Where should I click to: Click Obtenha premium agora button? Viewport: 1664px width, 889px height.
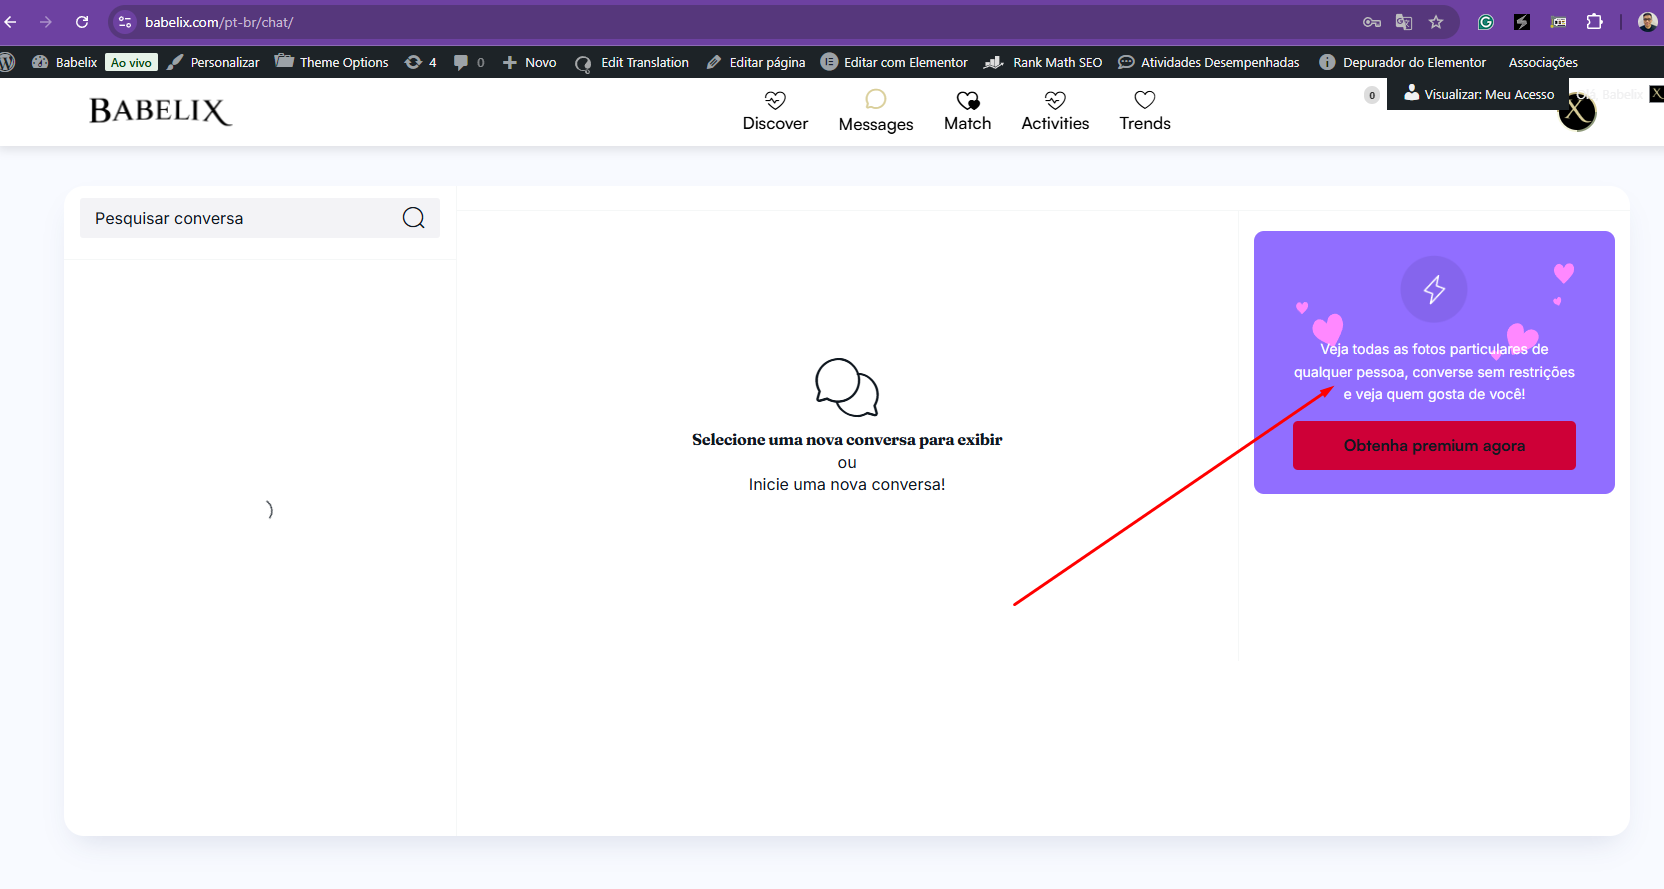click(x=1434, y=445)
